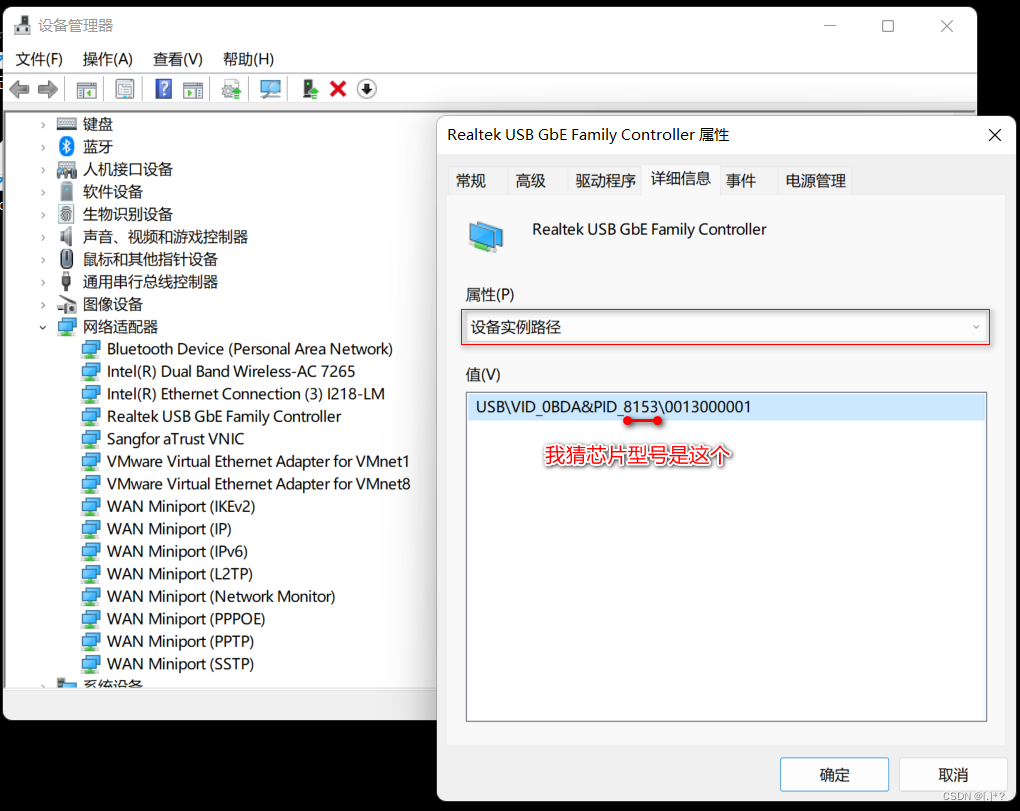The image size is (1020, 811).
Task: Click the Properties toolbar icon
Action: click(124, 89)
